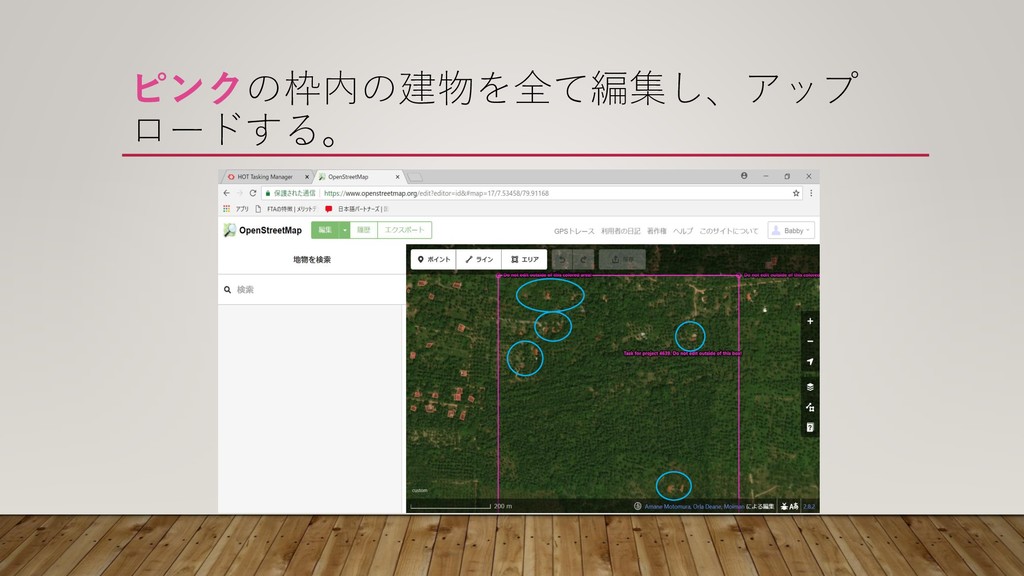Click the OpenStreetMap logo

click(263, 230)
